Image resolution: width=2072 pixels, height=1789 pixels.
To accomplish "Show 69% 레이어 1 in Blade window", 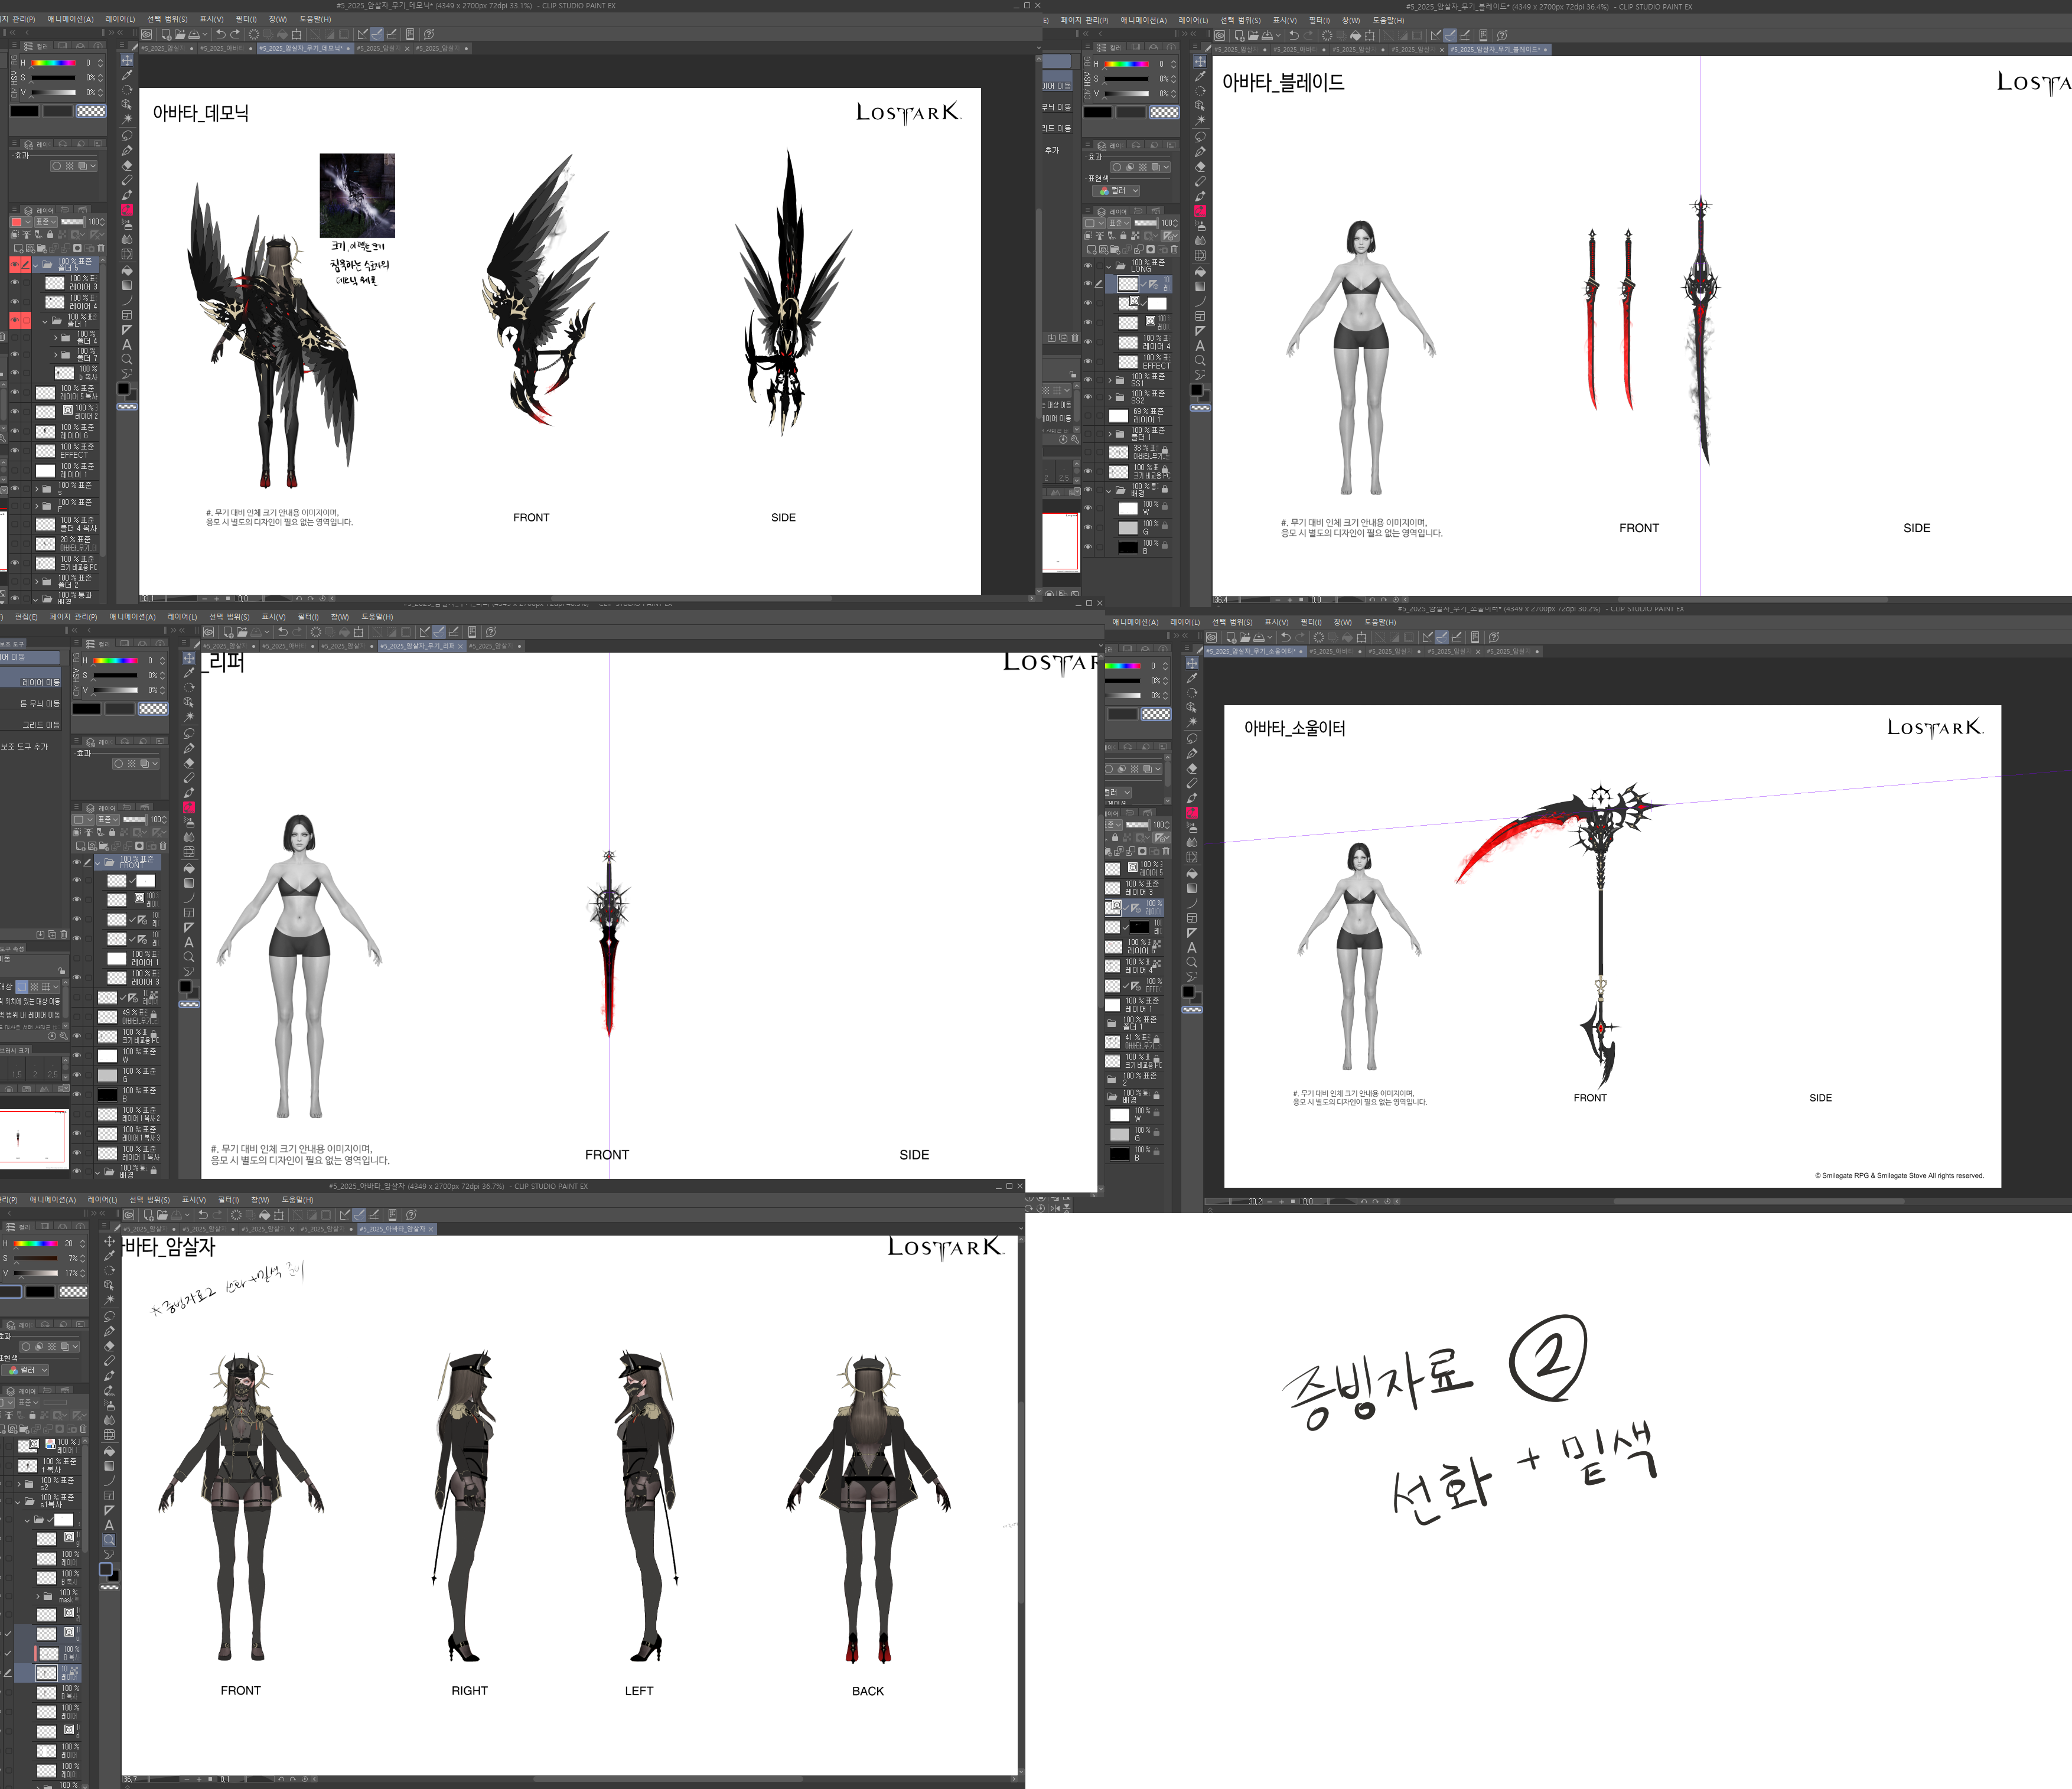I will coord(1088,415).
